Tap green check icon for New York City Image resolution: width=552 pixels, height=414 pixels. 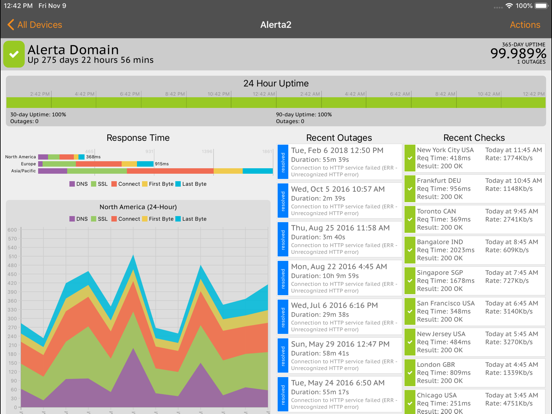(410, 158)
